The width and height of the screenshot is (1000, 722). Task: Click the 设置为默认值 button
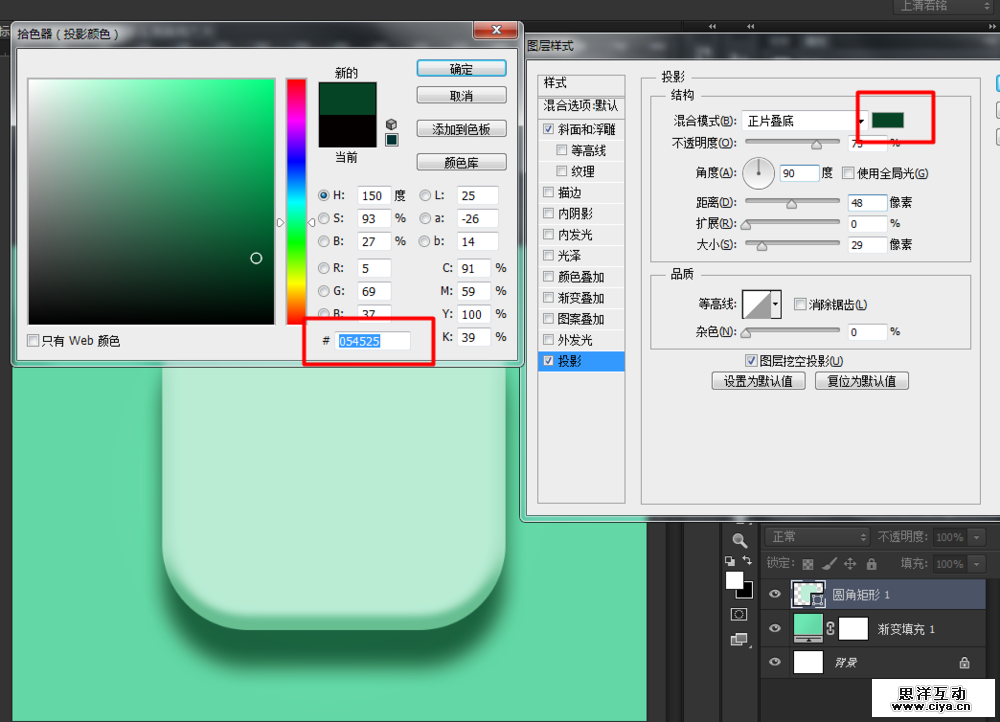pos(758,381)
